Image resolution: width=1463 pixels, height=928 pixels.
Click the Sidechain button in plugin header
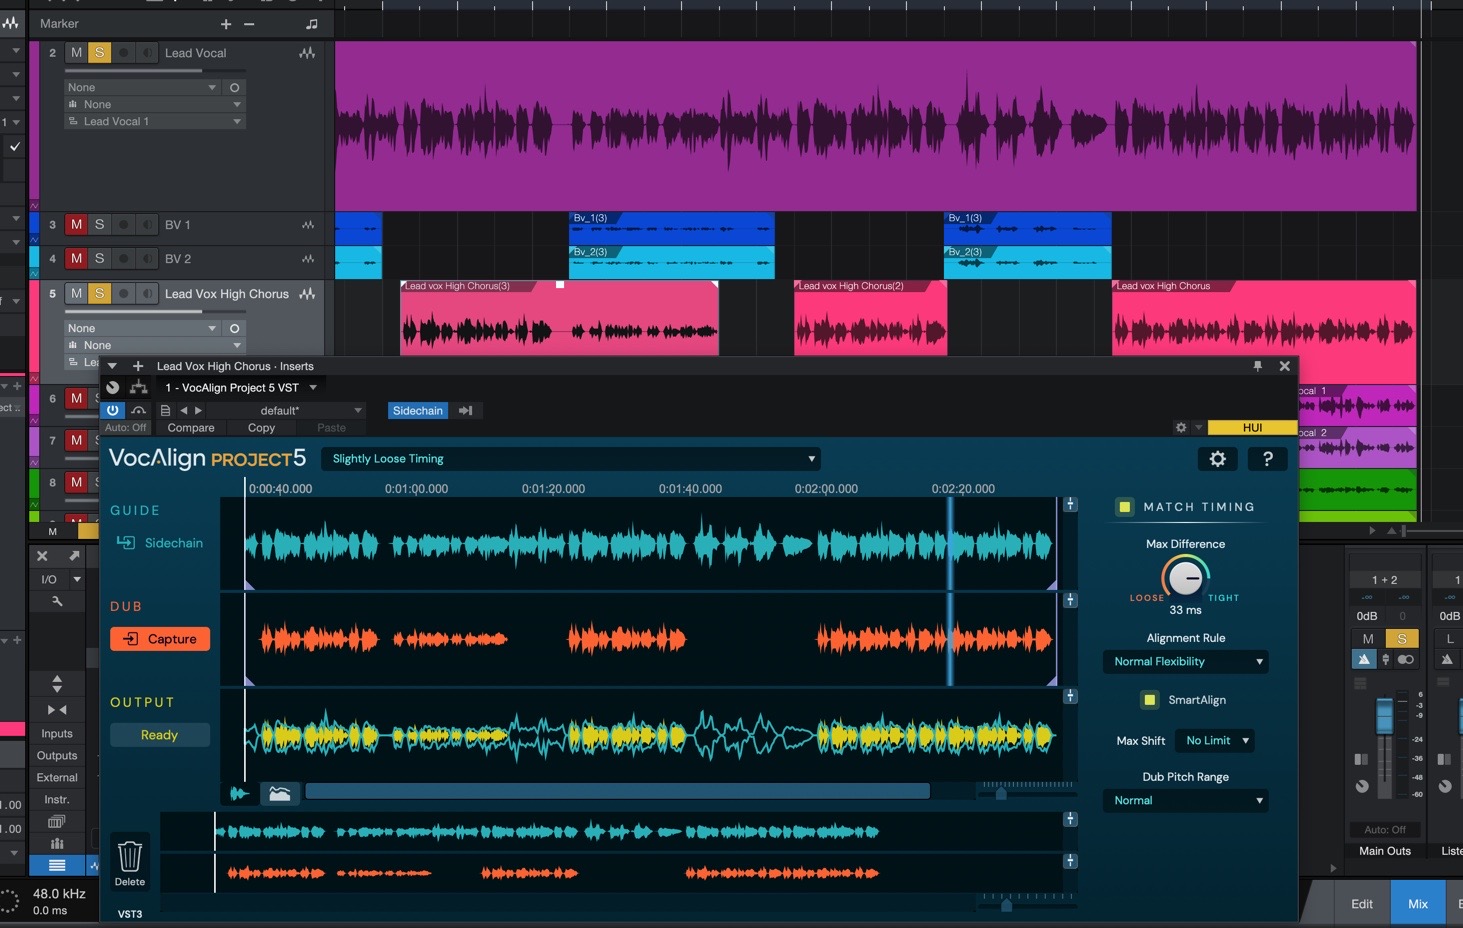[x=417, y=411]
